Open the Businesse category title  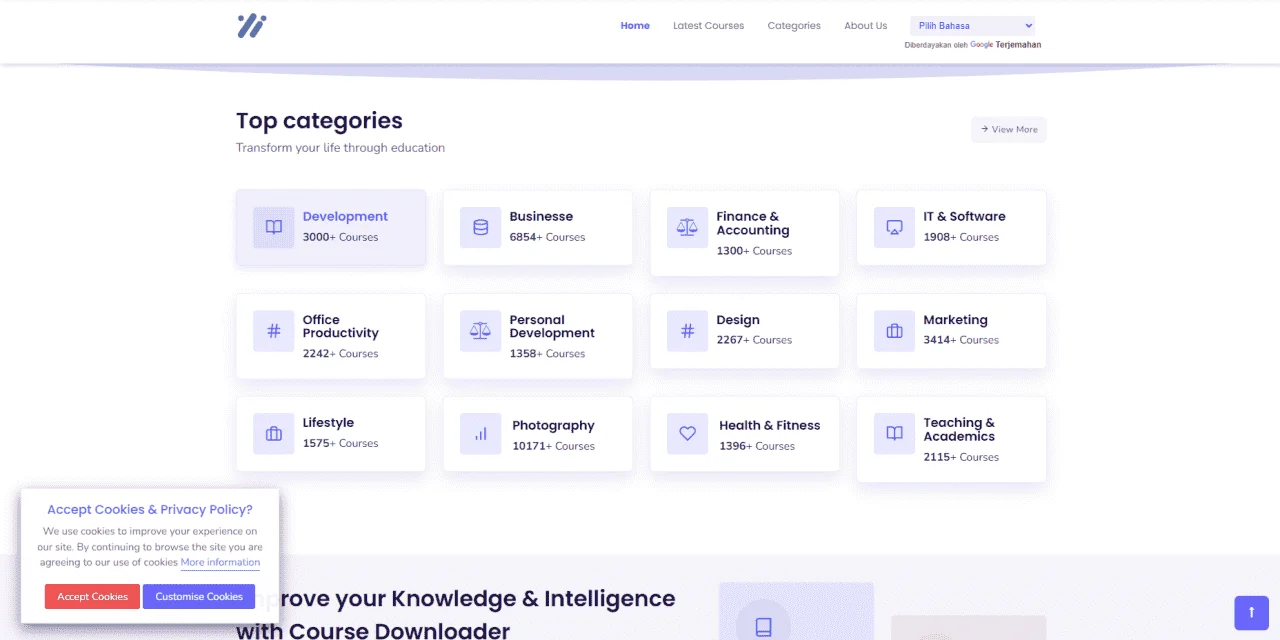541,216
